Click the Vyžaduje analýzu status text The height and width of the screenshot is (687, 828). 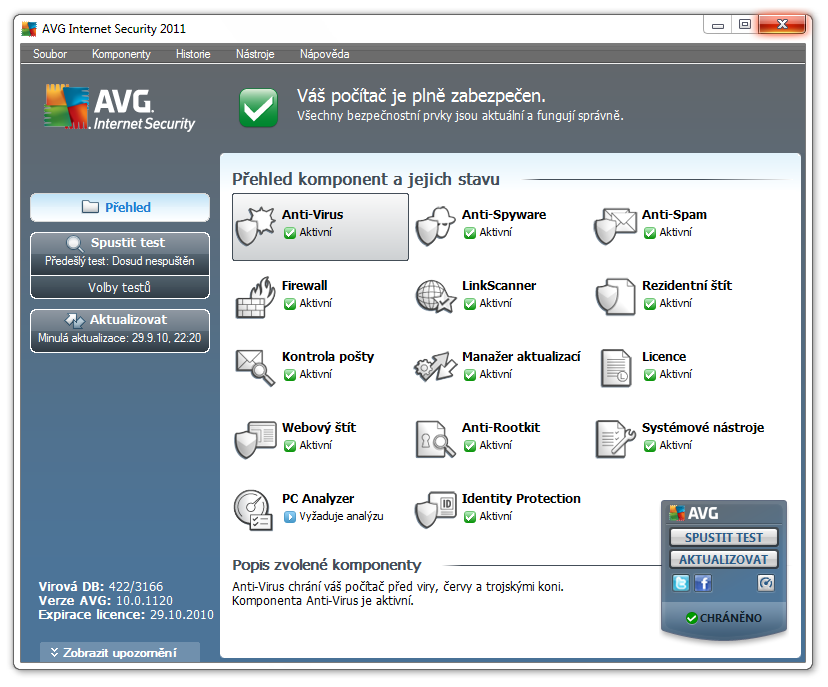pos(341,516)
